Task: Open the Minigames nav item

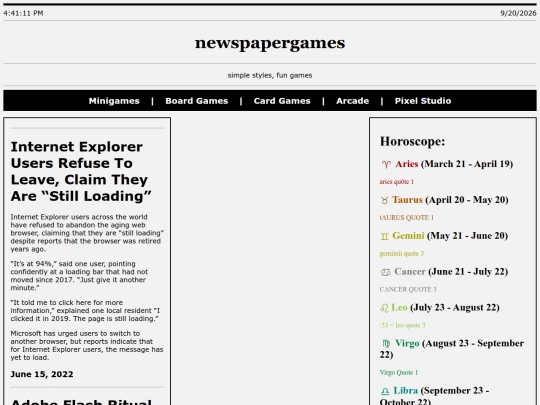Action: tap(114, 101)
